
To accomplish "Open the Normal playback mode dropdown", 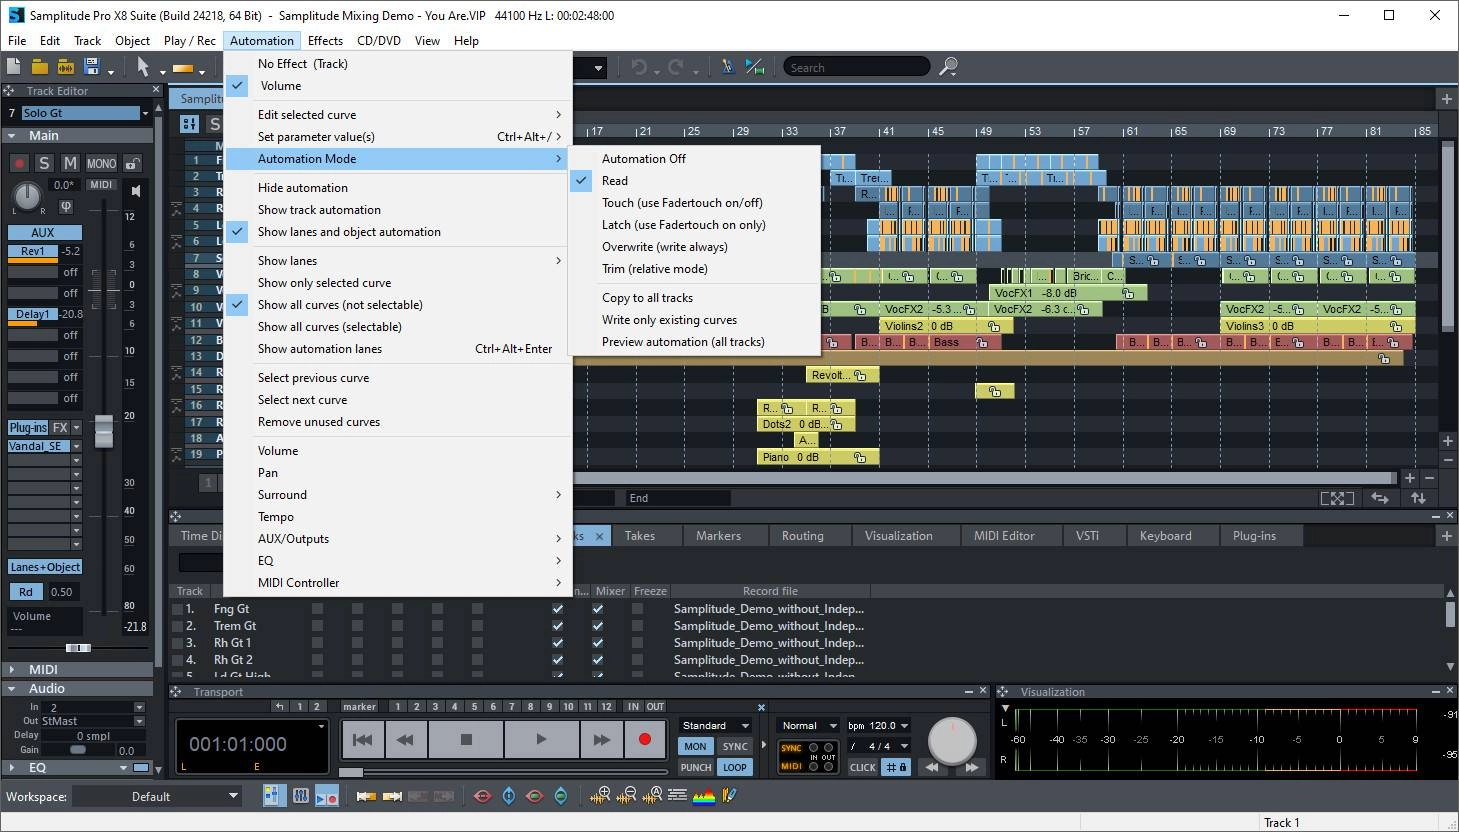I will click(809, 725).
